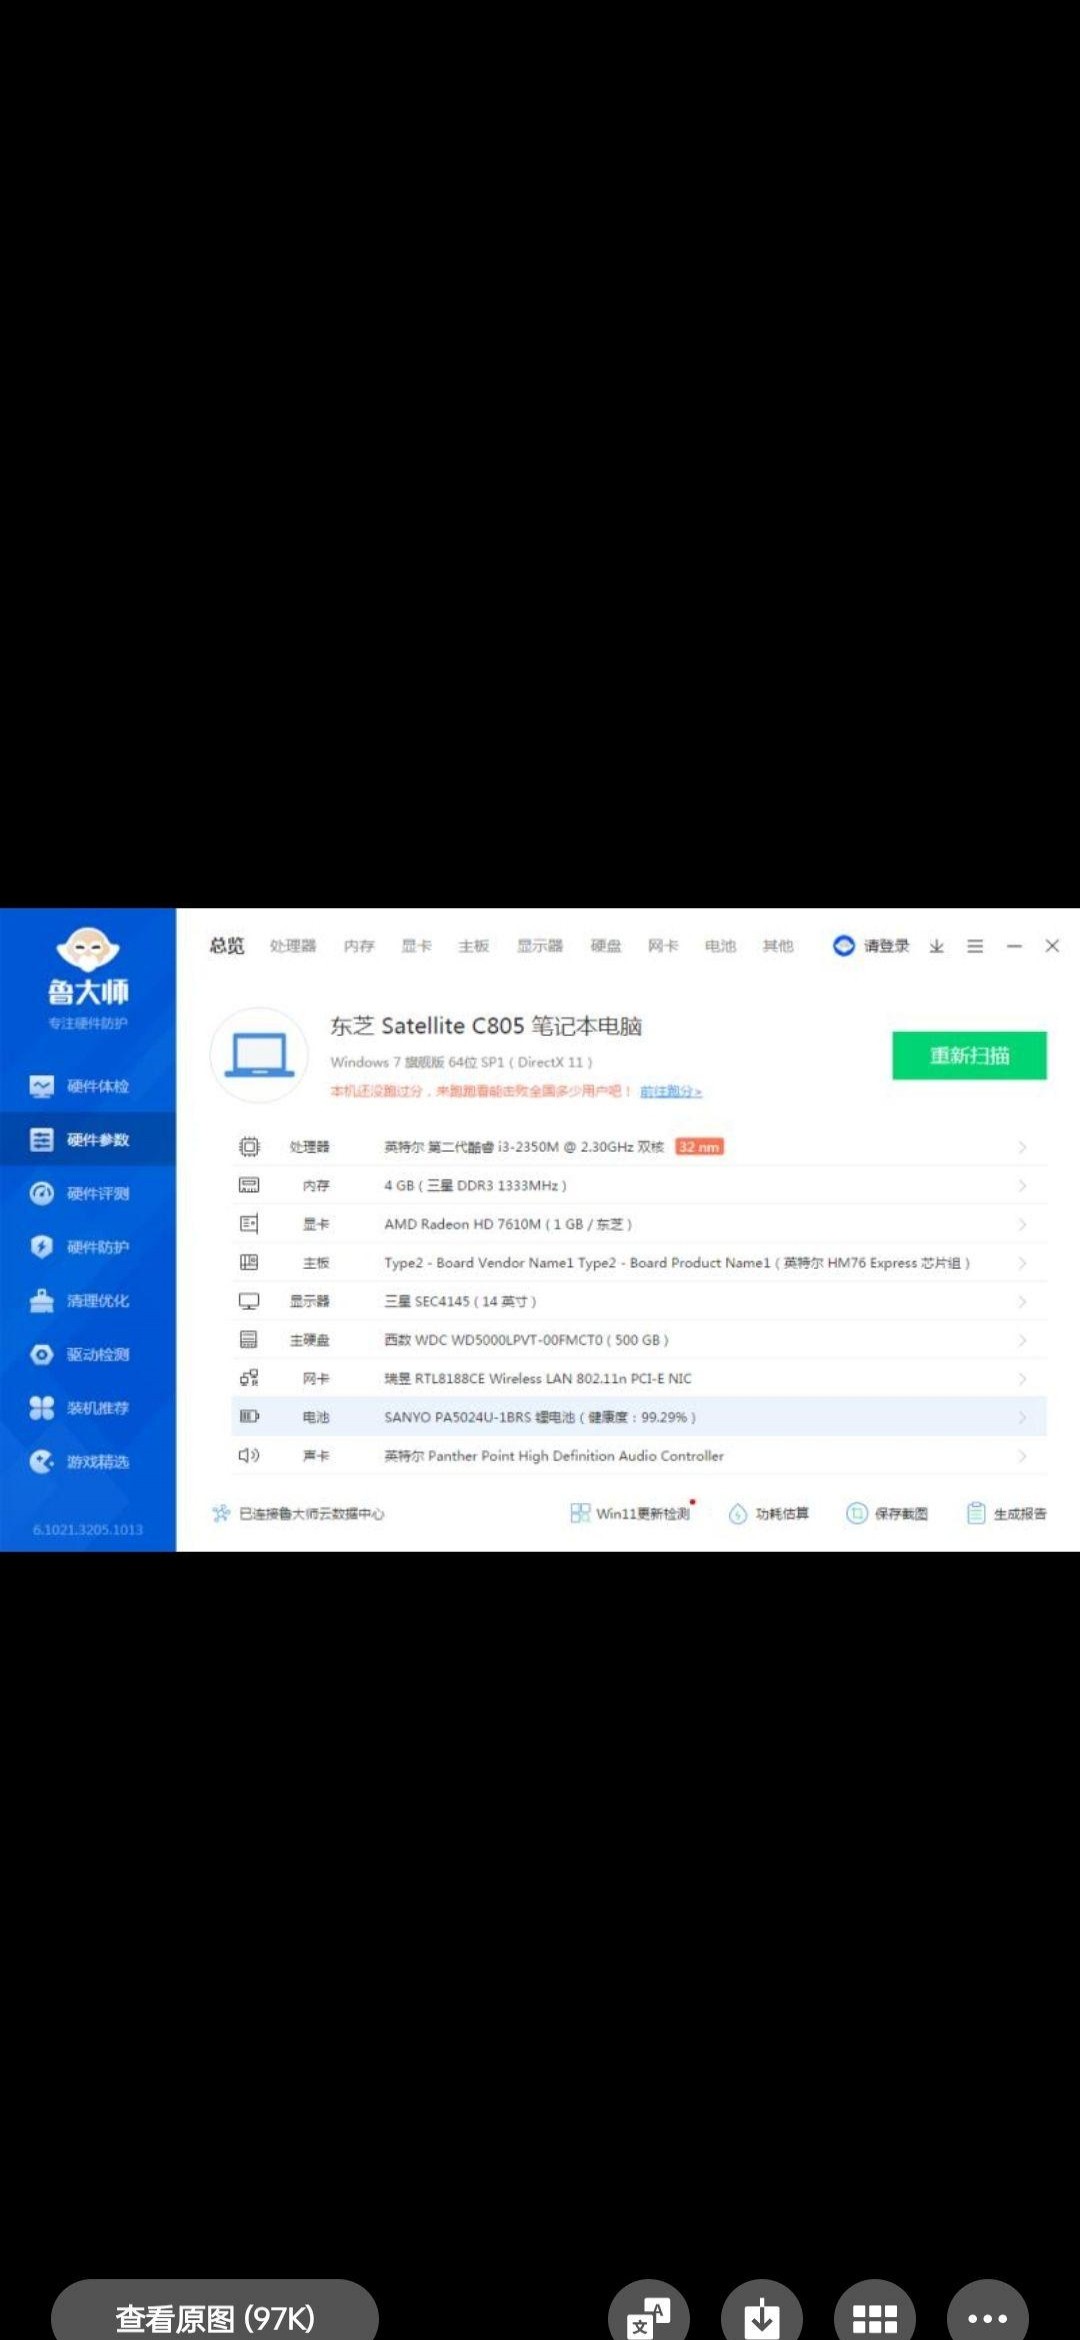Click the 电池 battery icon
This screenshot has height=2340, width=1080.
[249, 1417]
